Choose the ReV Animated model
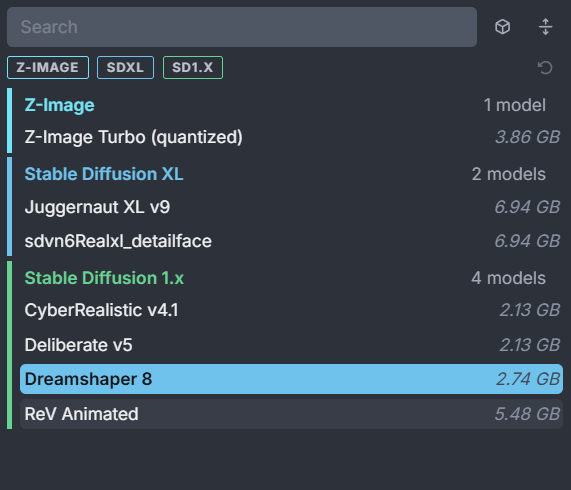The image size is (571, 490). [291, 414]
